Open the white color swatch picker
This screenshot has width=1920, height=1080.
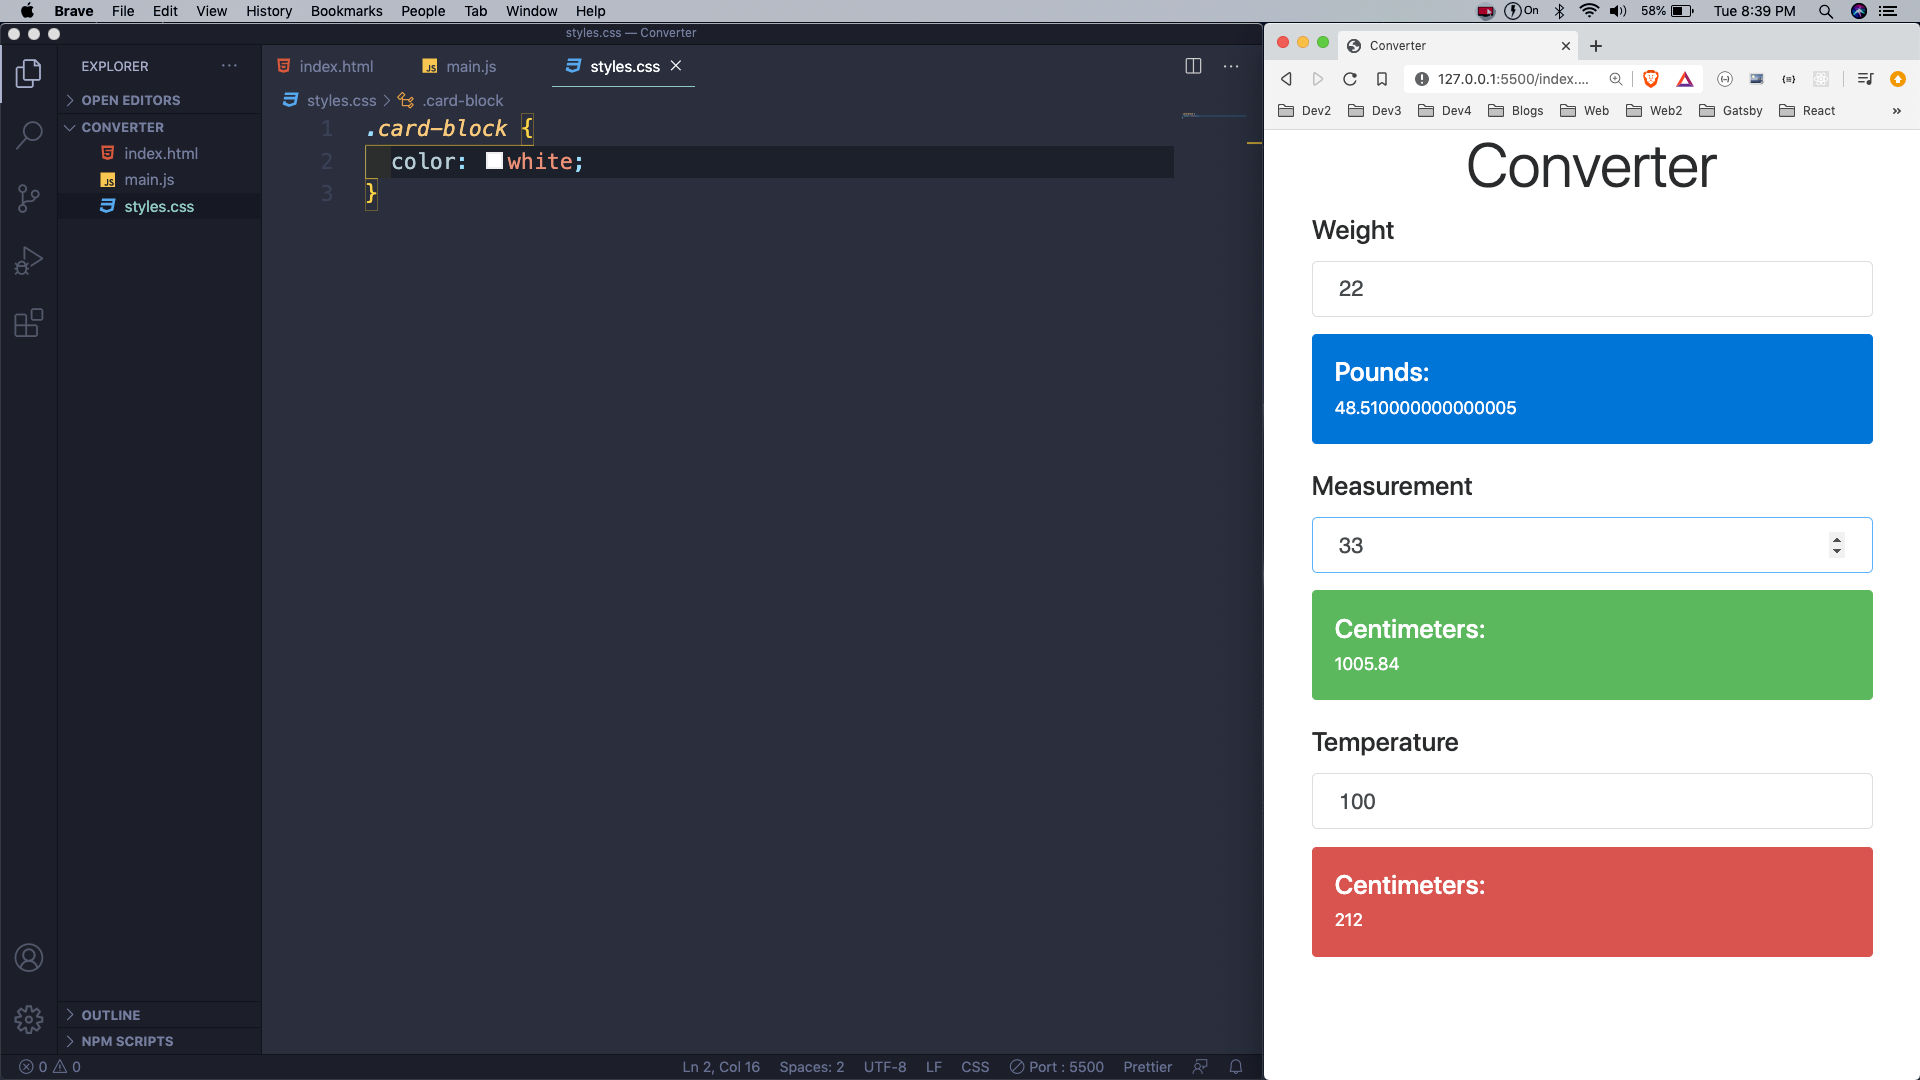point(494,161)
